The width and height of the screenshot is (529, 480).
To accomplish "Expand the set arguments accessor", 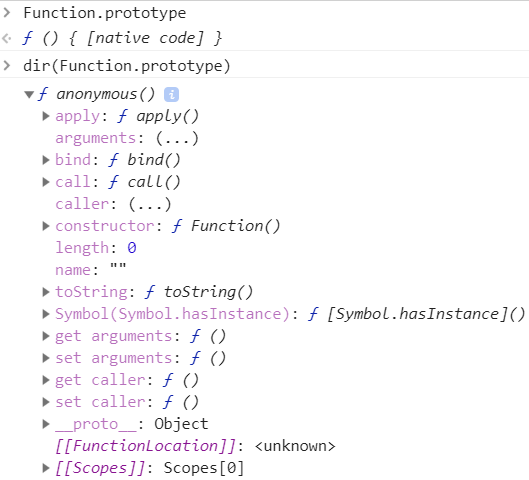I will click(x=46, y=358).
